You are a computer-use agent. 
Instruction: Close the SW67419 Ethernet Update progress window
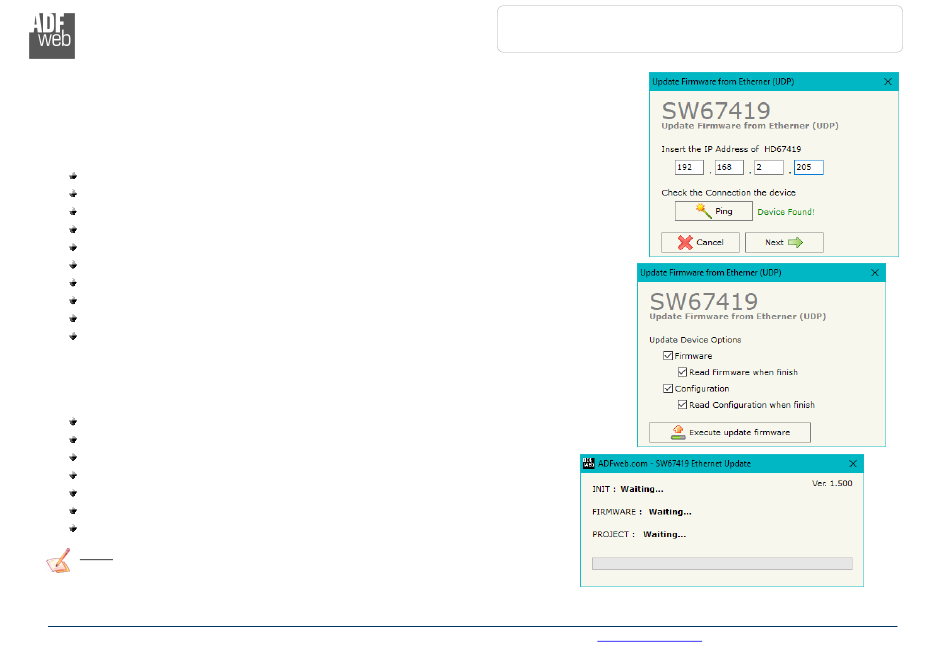click(853, 463)
